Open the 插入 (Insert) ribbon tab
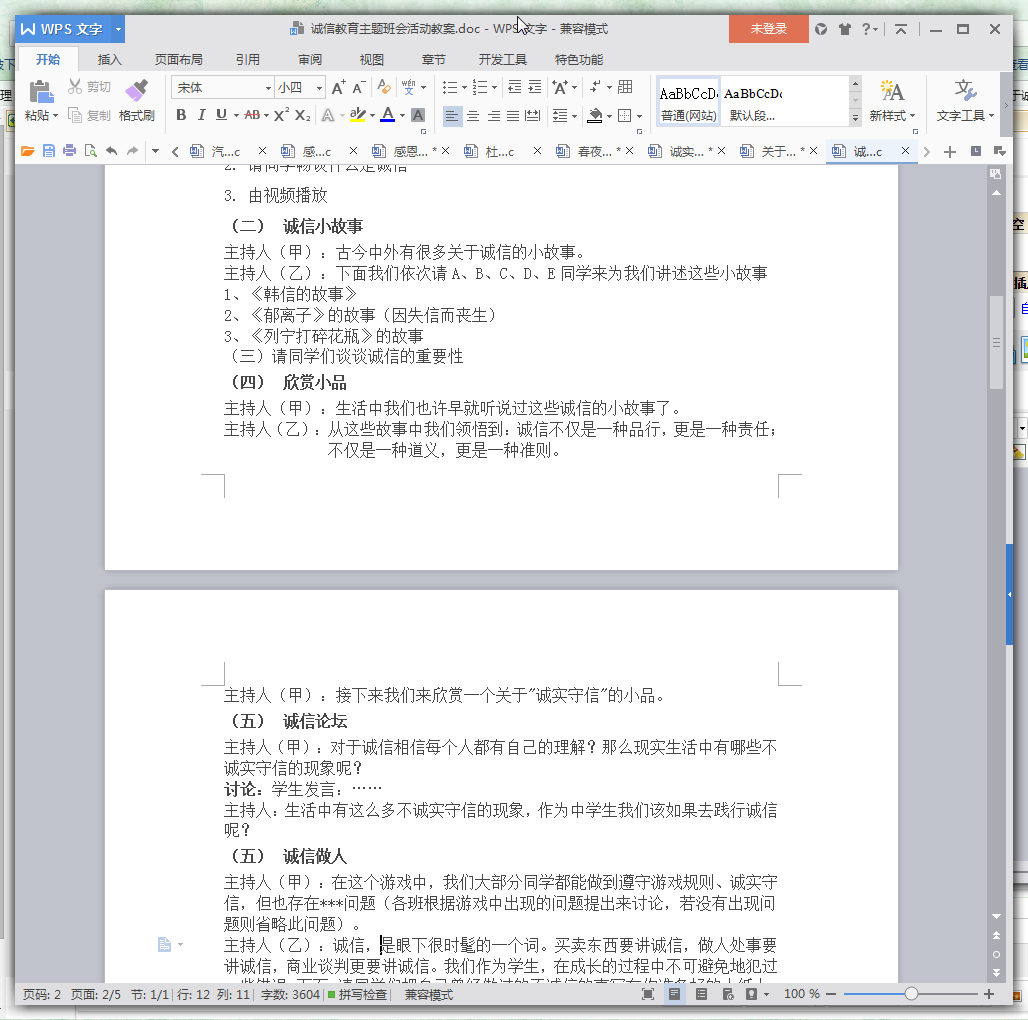This screenshot has height=1020, width=1028. 109,60
